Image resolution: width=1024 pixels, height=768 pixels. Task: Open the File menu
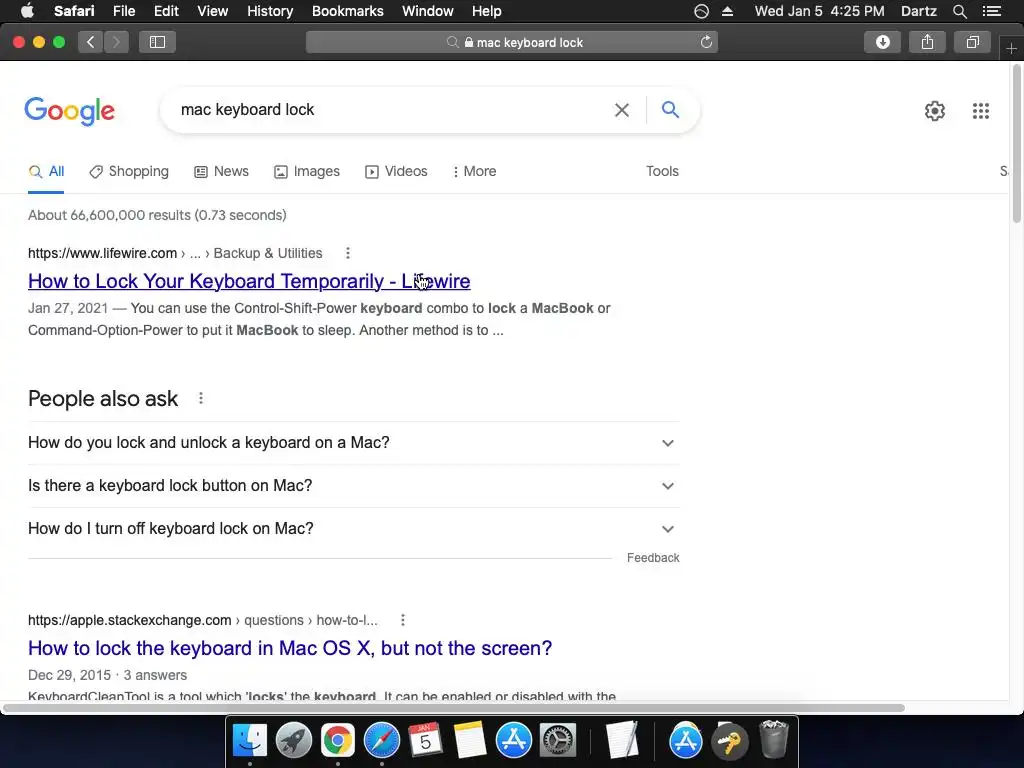pos(123,11)
